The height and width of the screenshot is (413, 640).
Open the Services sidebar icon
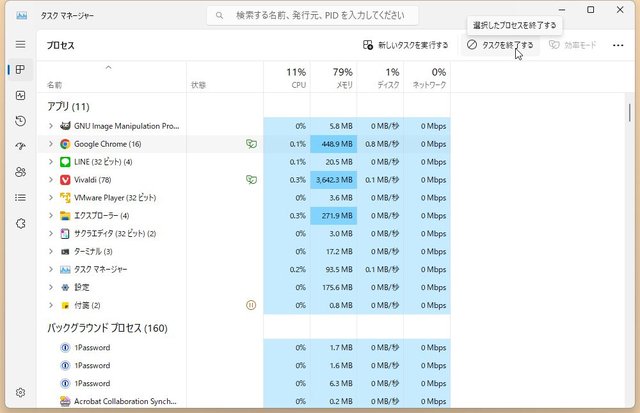coord(20,223)
